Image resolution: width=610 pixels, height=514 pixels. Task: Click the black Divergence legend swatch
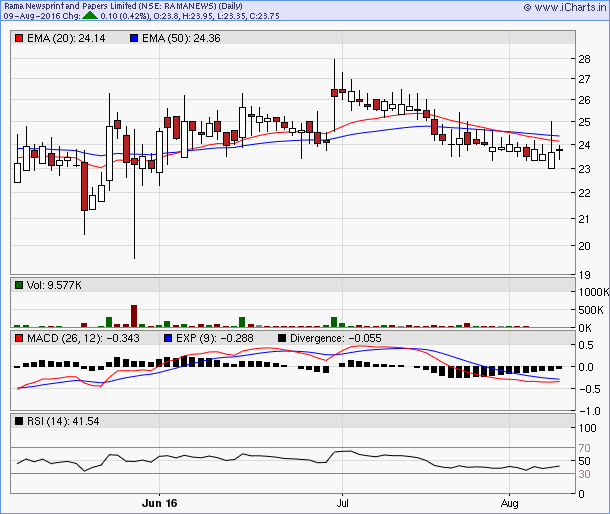pyautogui.click(x=282, y=338)
